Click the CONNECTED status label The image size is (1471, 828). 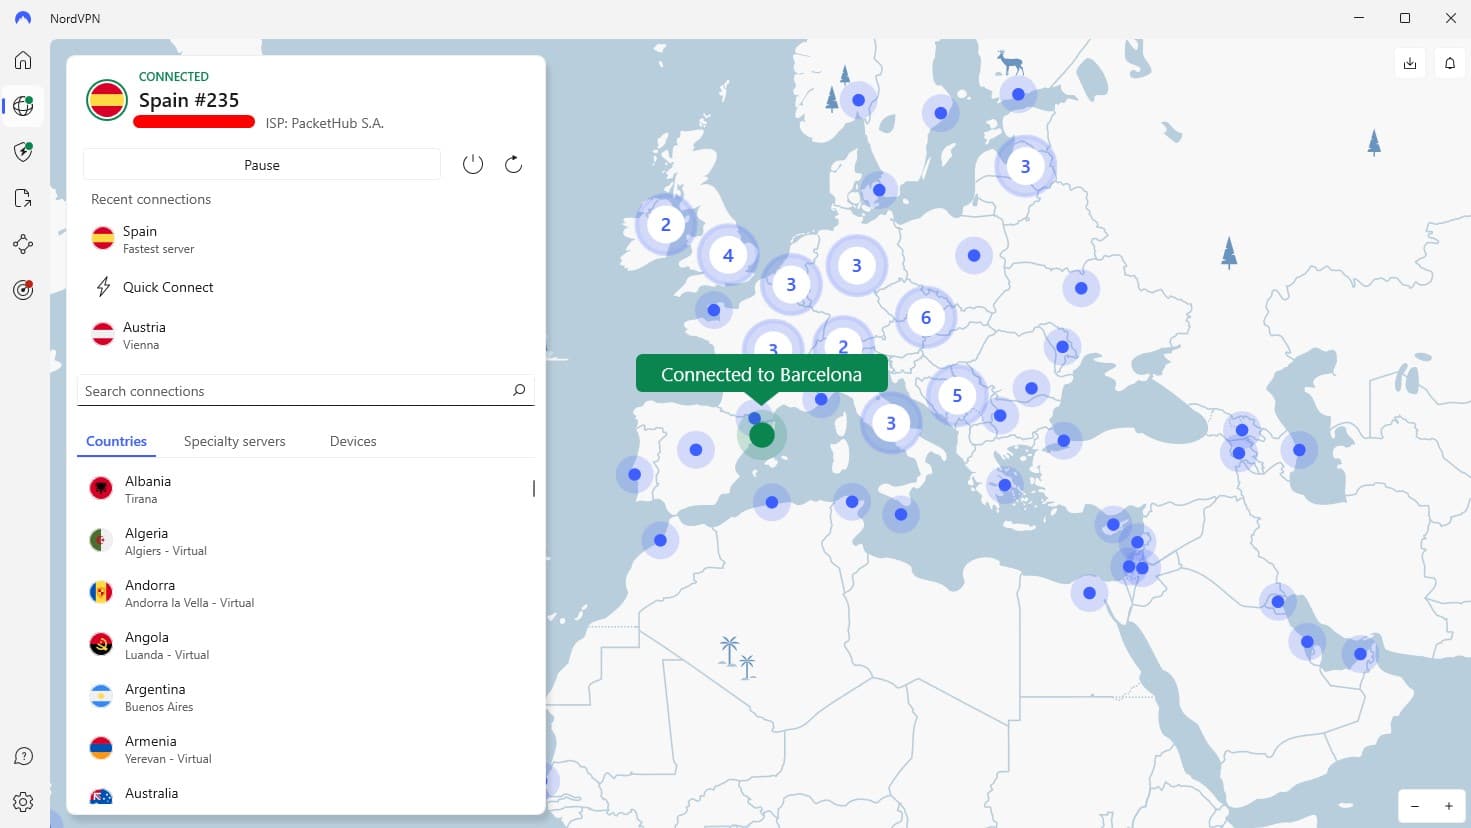(x=174, y=76)
